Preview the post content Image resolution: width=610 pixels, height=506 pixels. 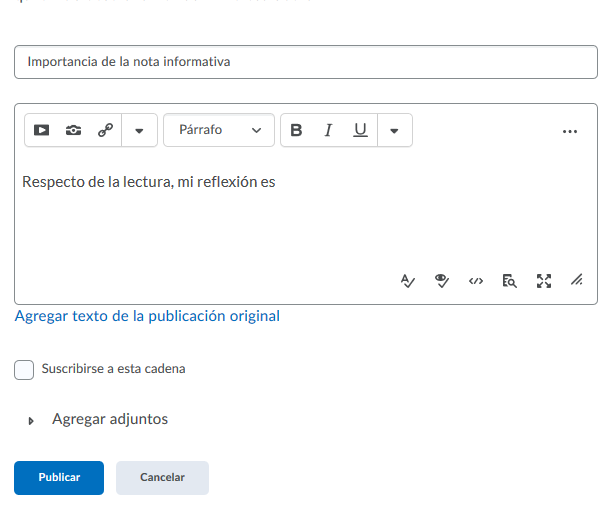509,281
